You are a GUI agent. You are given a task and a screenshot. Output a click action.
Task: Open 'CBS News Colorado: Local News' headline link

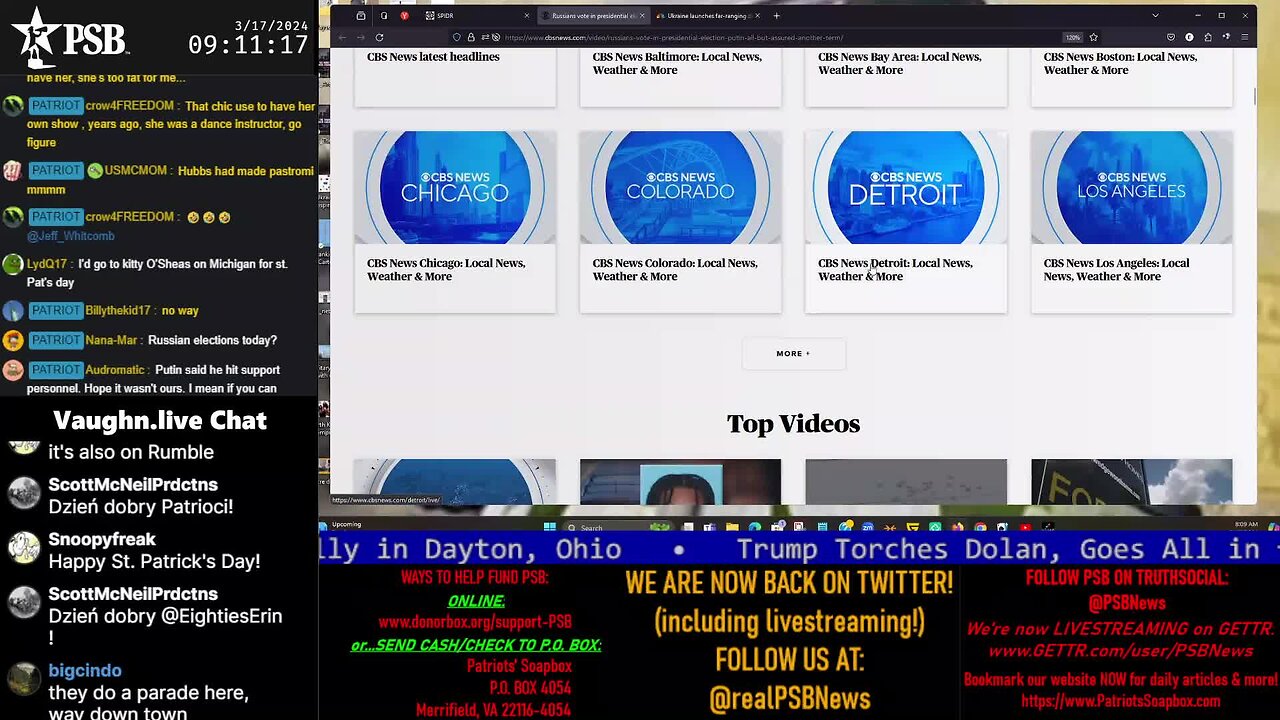(x=675, y=270)
